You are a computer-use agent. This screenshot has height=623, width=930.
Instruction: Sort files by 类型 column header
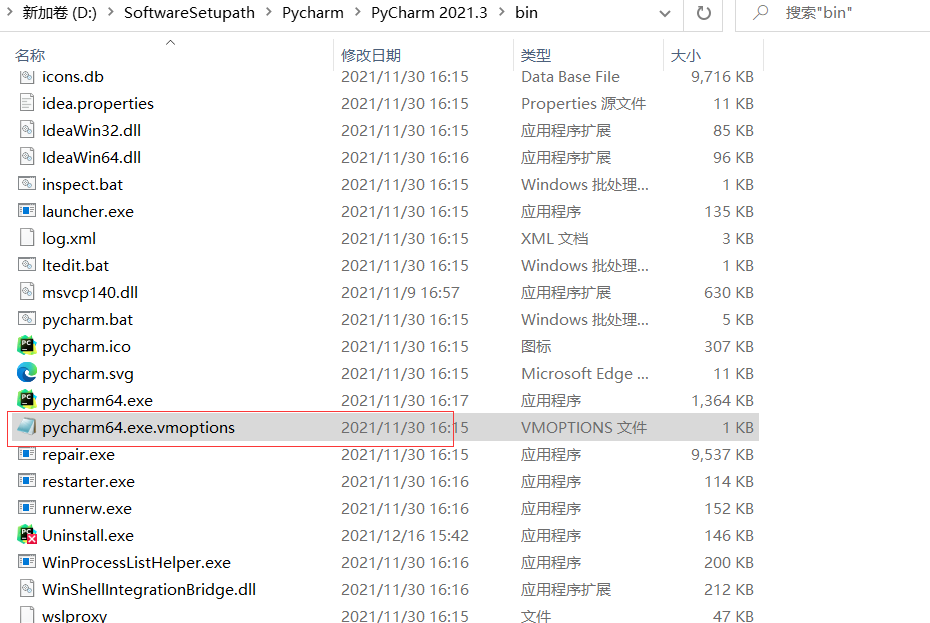[x=536, y=55]
